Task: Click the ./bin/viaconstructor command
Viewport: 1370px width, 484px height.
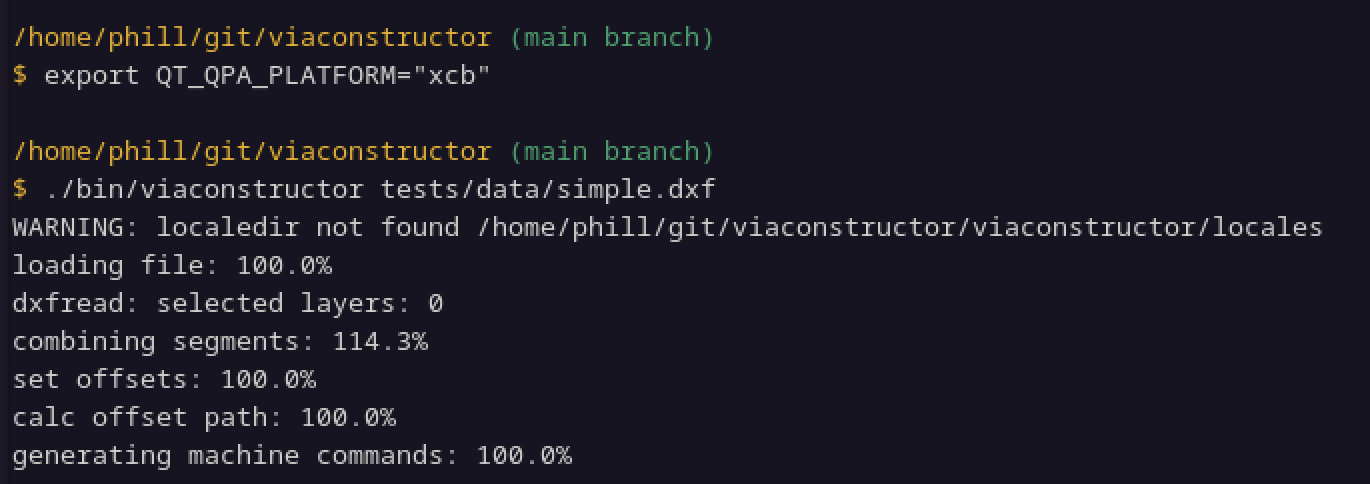Action: pyautogui.click(x=204, y=190)
